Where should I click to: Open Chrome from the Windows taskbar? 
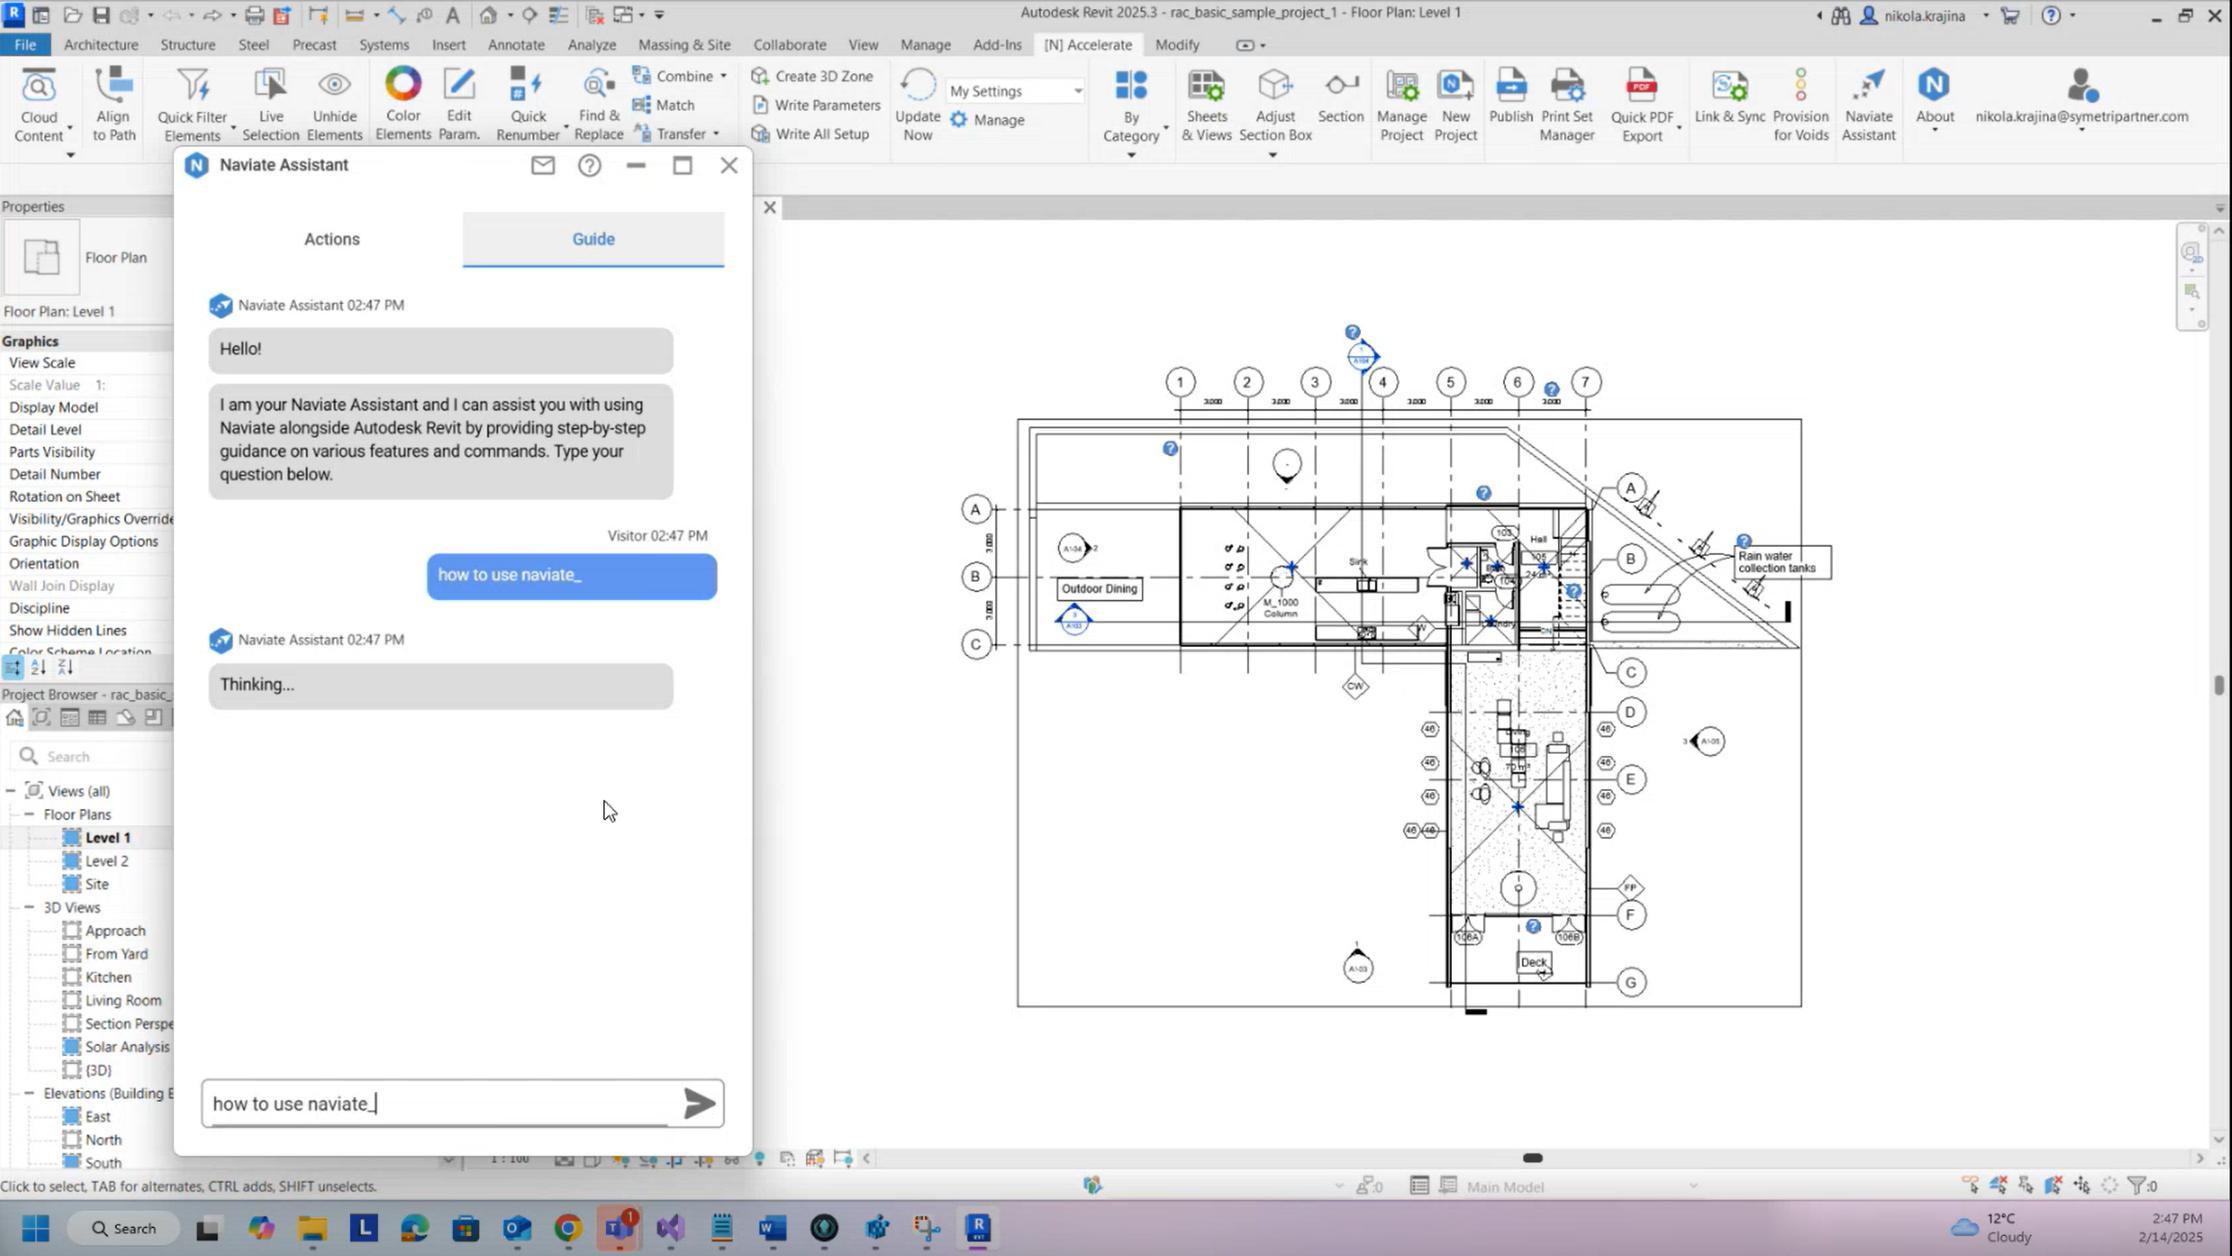click(x=567, y=1228)
